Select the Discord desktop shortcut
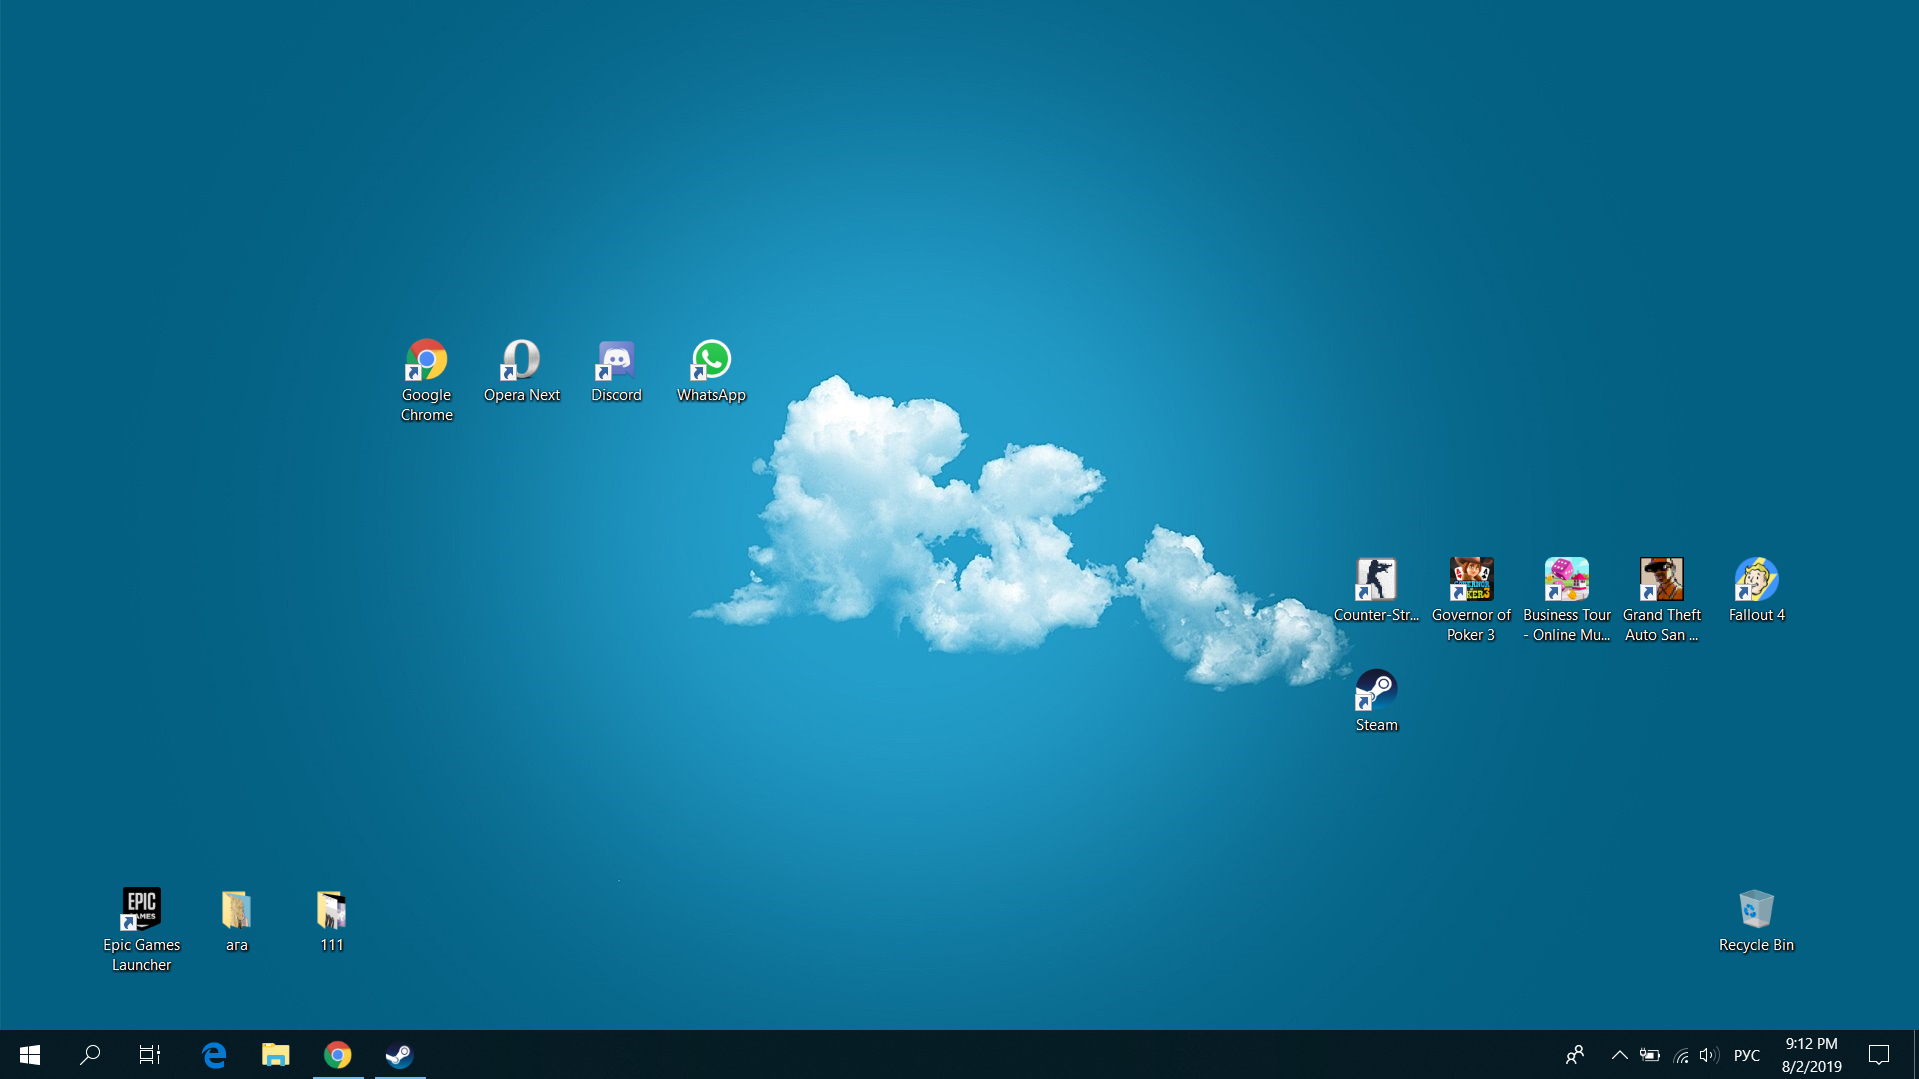This screenshot has width=1919, height=1079. pyautogui.click(x=616, y=371)
